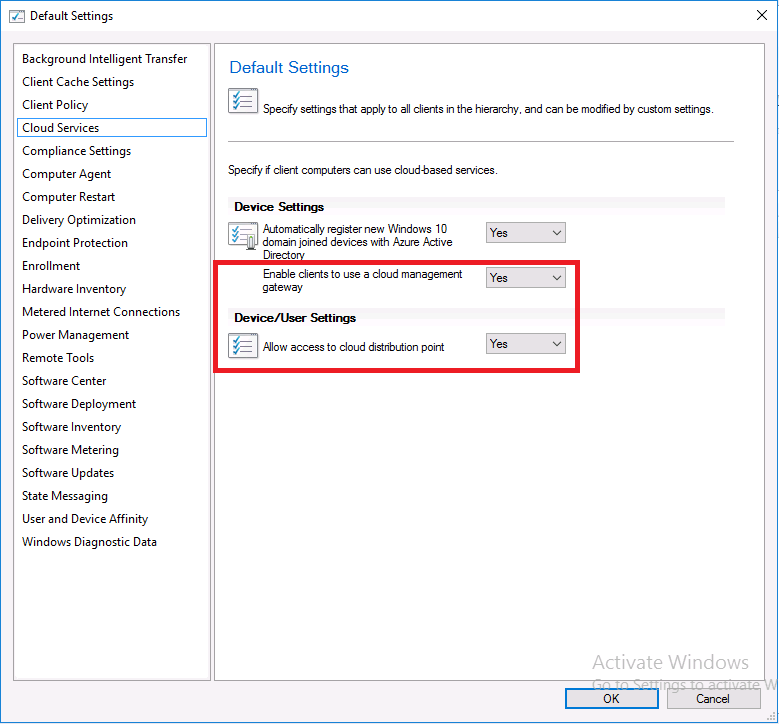Click the 'Specify if client computers can use cloud-based services' text
779x724 pixels.
363,170
